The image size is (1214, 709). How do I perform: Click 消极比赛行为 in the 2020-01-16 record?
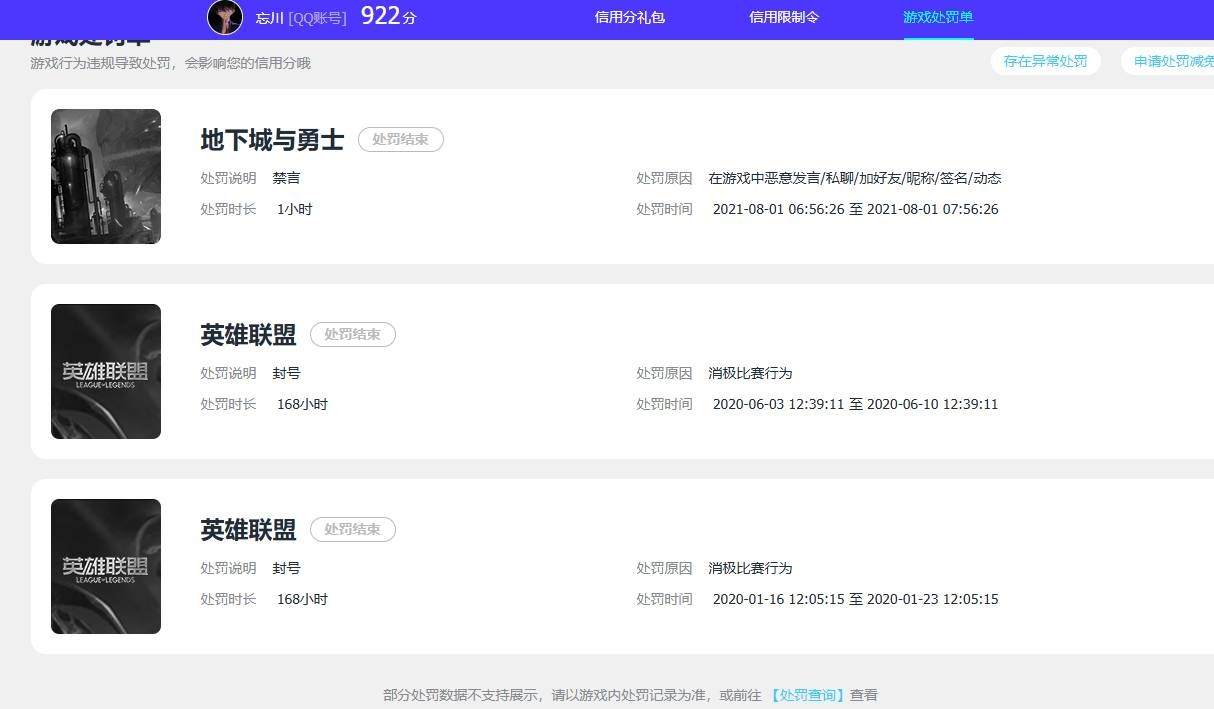[750, 568]
